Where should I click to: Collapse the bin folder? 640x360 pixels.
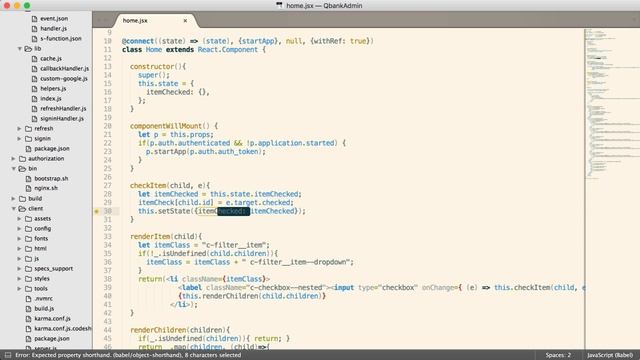pyautogui.click(x=13, y=169)
